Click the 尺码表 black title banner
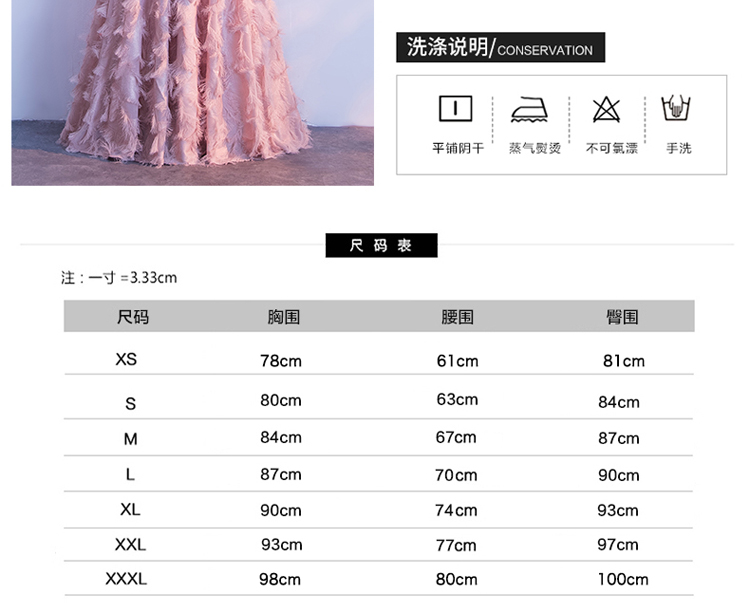 pos(381,245)
